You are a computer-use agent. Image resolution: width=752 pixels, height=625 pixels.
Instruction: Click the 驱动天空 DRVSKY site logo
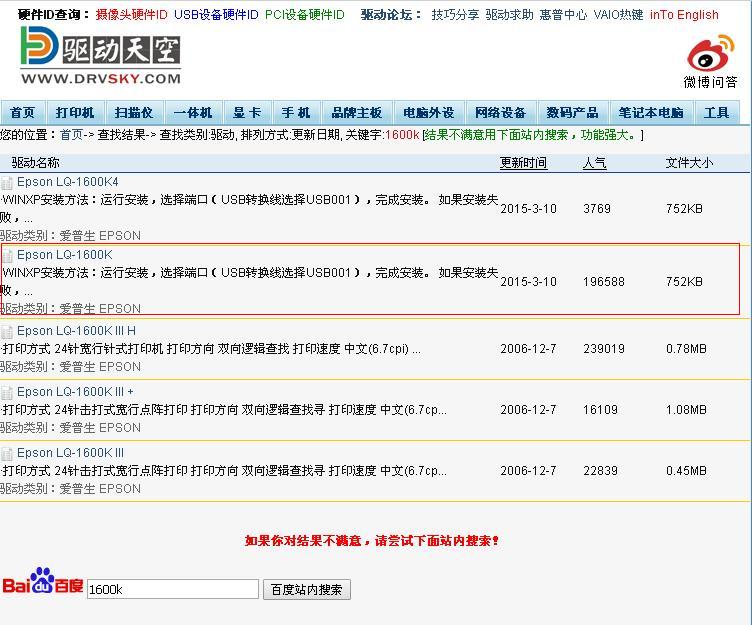[x=101, y=56]
